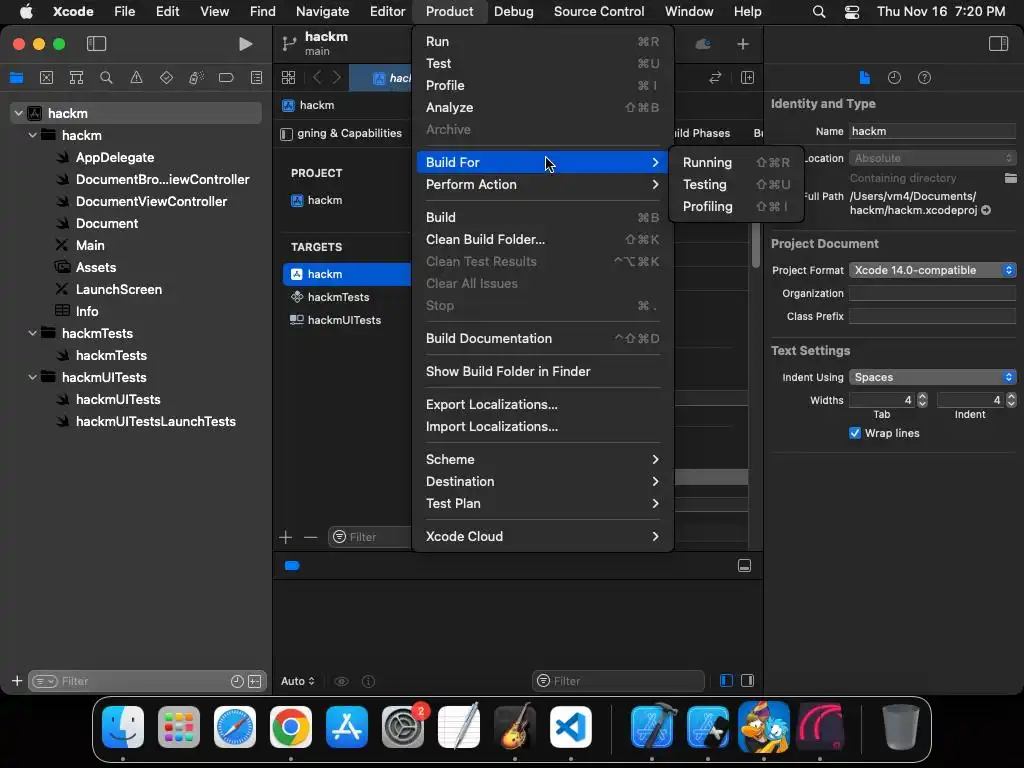Choose containing directory folder icon
Image resolution: width=1024 pixels, height=768 pixels.
tap(1010, 178)
